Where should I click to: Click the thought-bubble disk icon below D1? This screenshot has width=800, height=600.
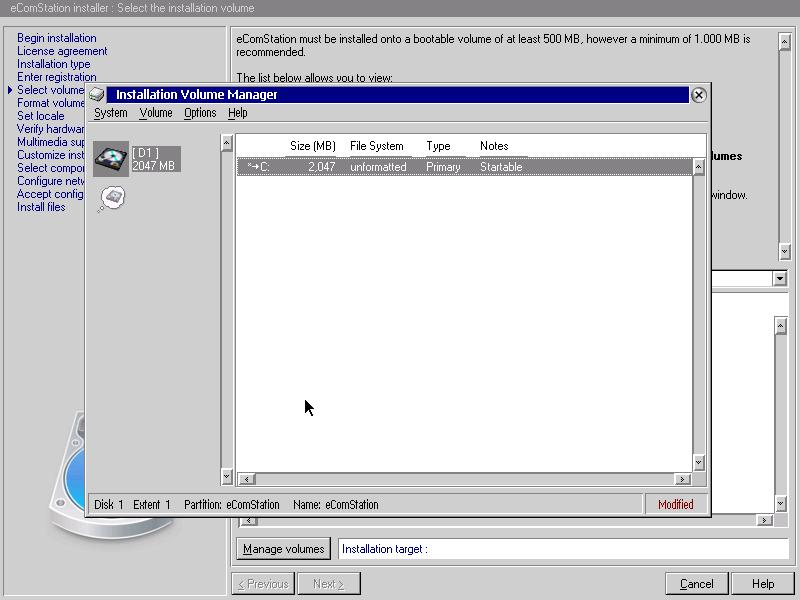tap(111, 198)
